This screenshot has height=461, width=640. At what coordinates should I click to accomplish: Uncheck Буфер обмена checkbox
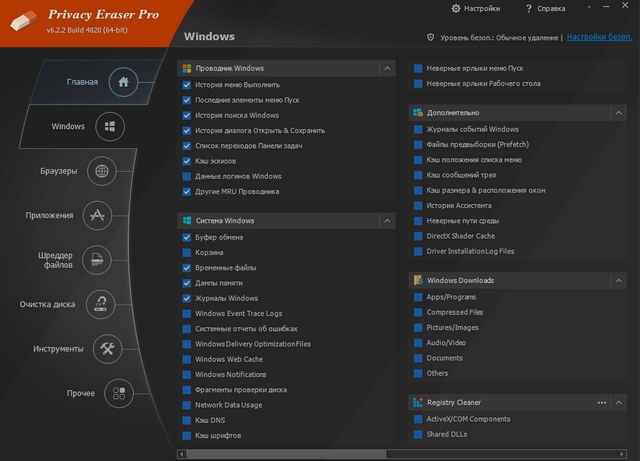[x=187, y=238]
